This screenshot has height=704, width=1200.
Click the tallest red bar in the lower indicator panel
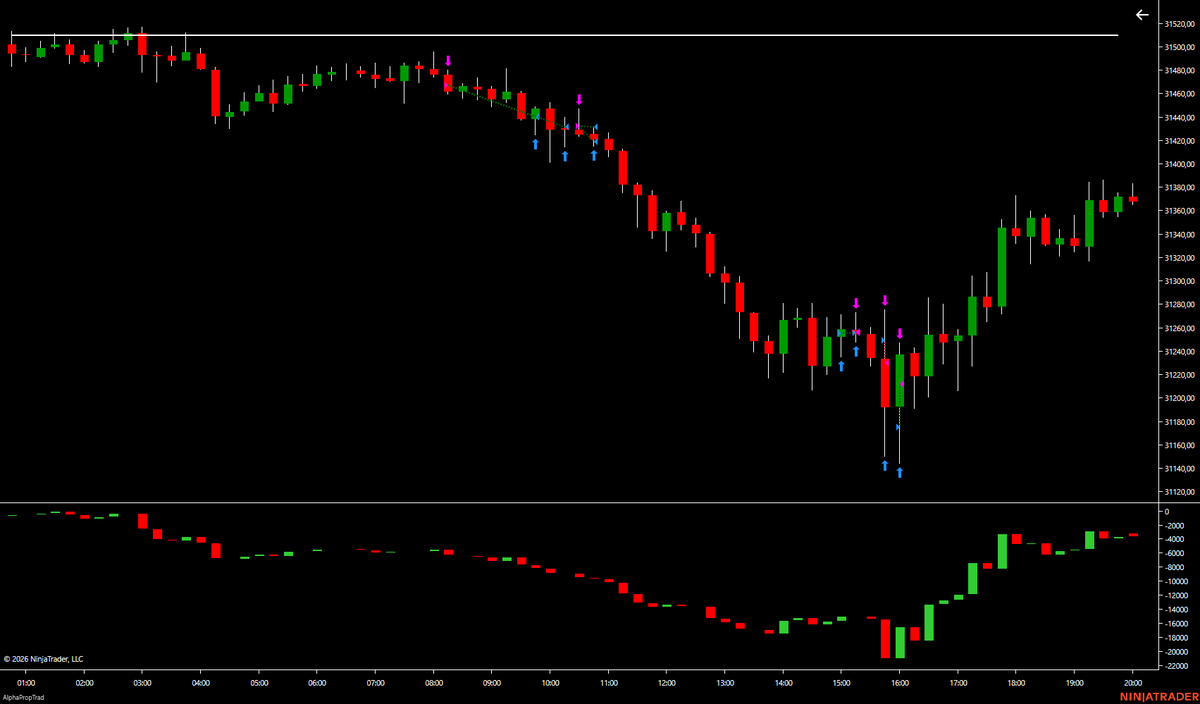click(885, 638)
